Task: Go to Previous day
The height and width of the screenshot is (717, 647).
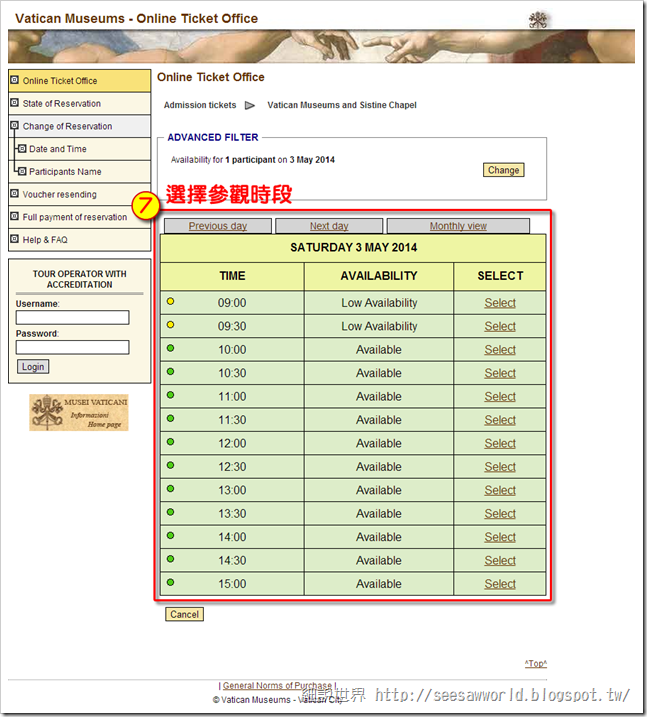Action: coord(218,226)
